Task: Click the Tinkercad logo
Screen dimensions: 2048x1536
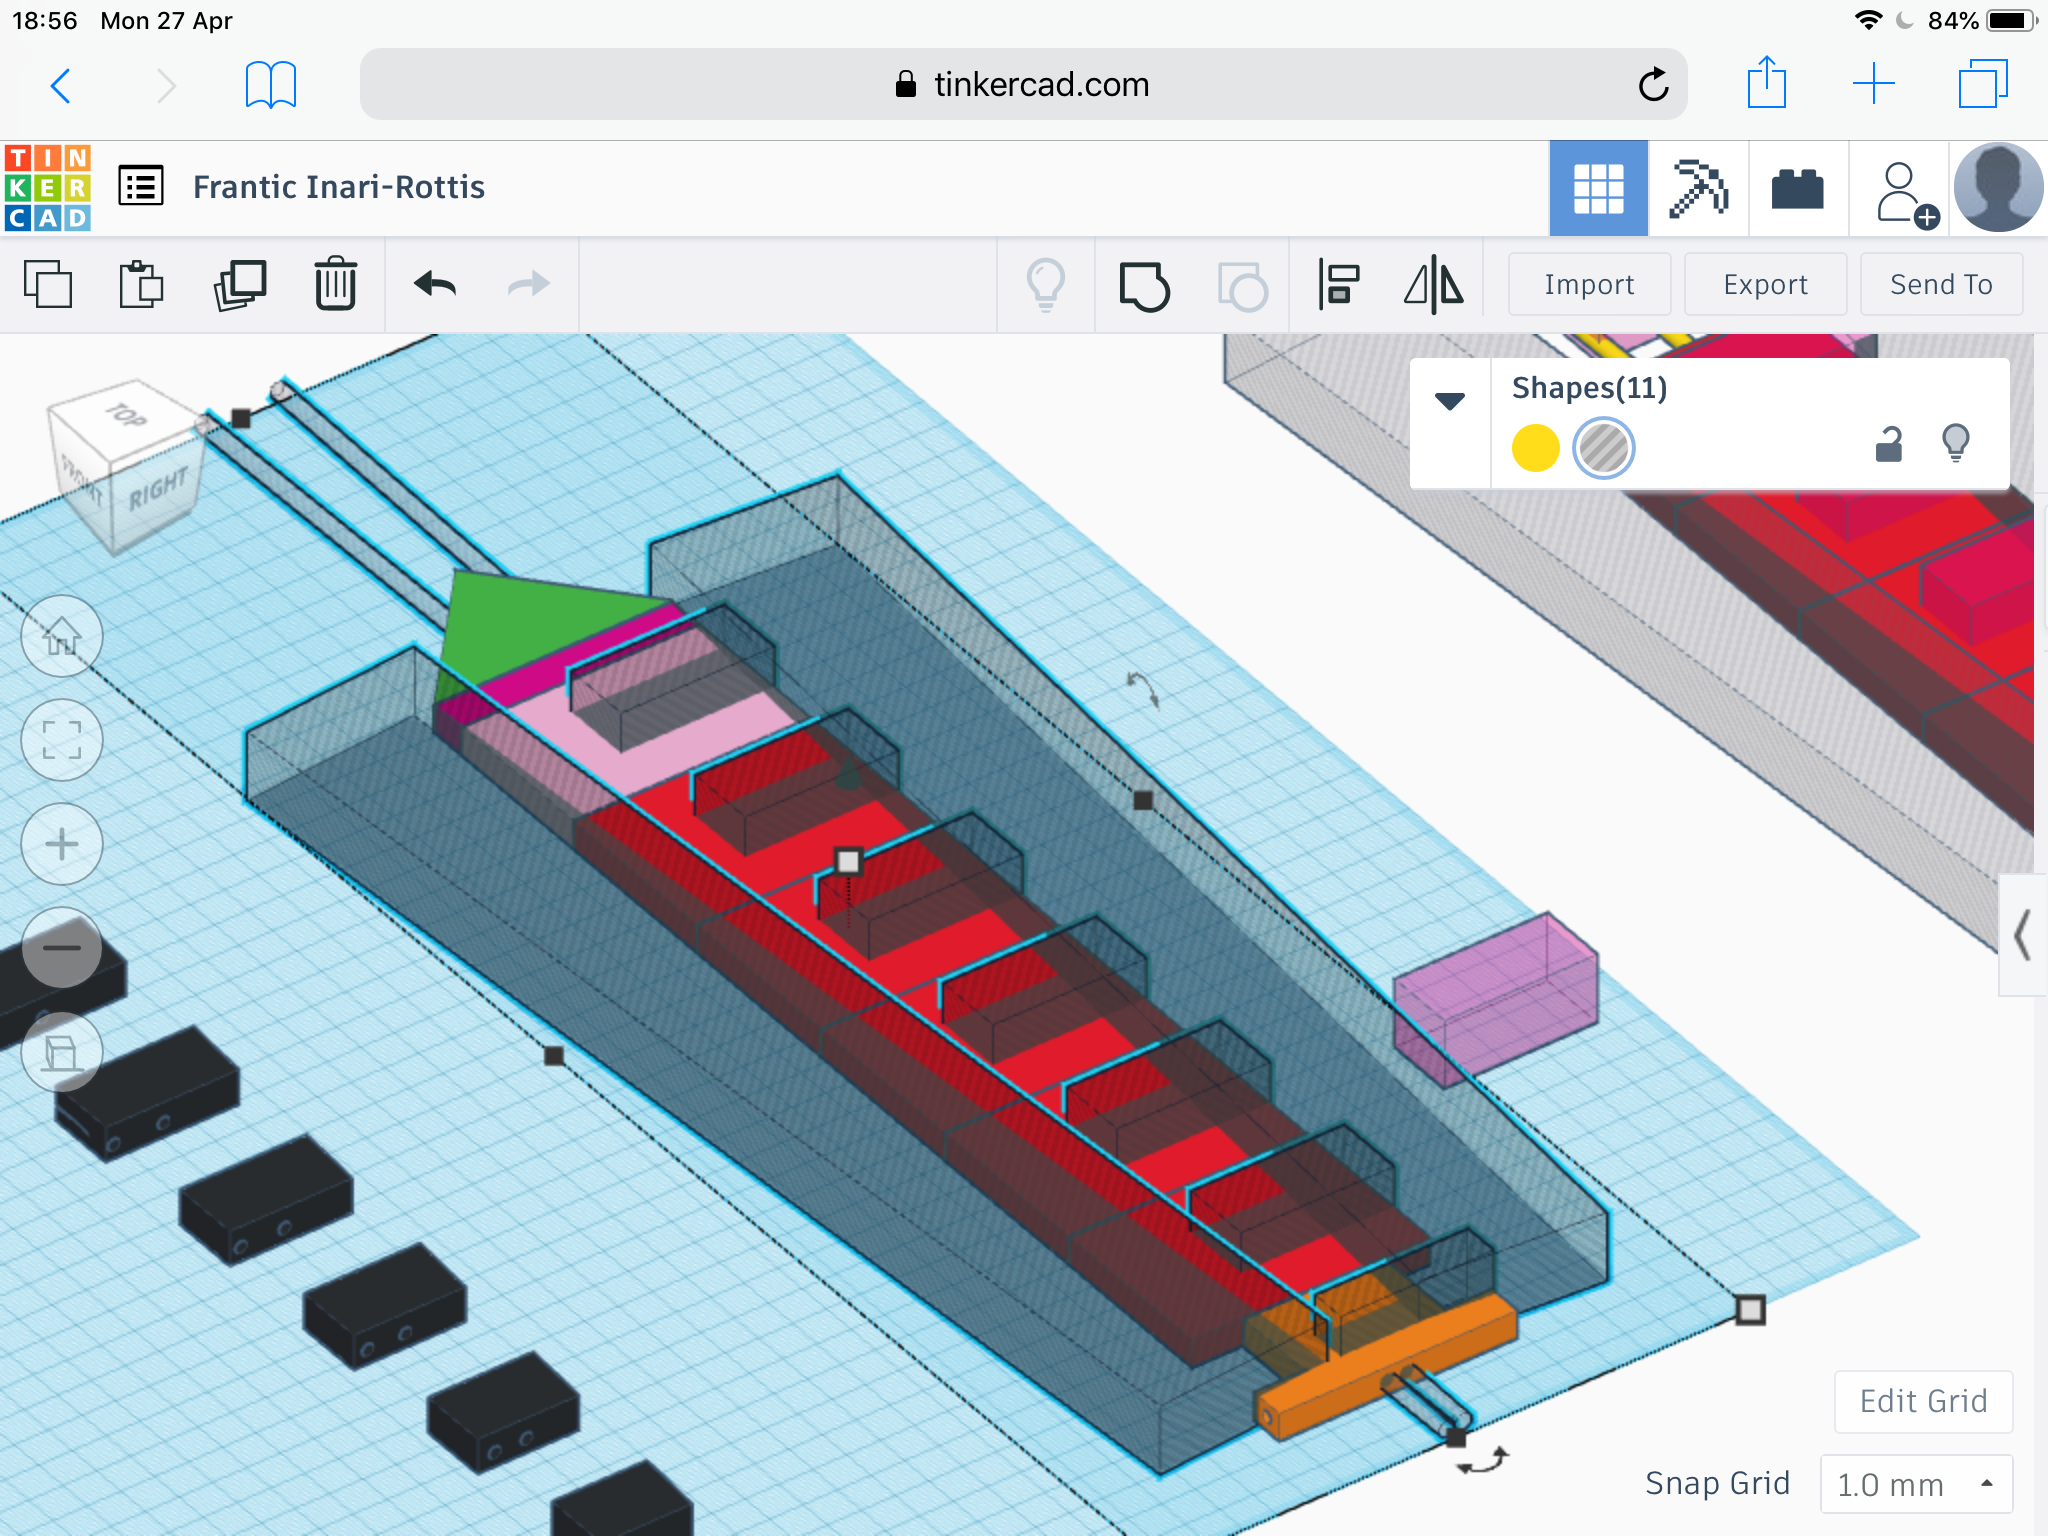Action: (x=48, y=188)
